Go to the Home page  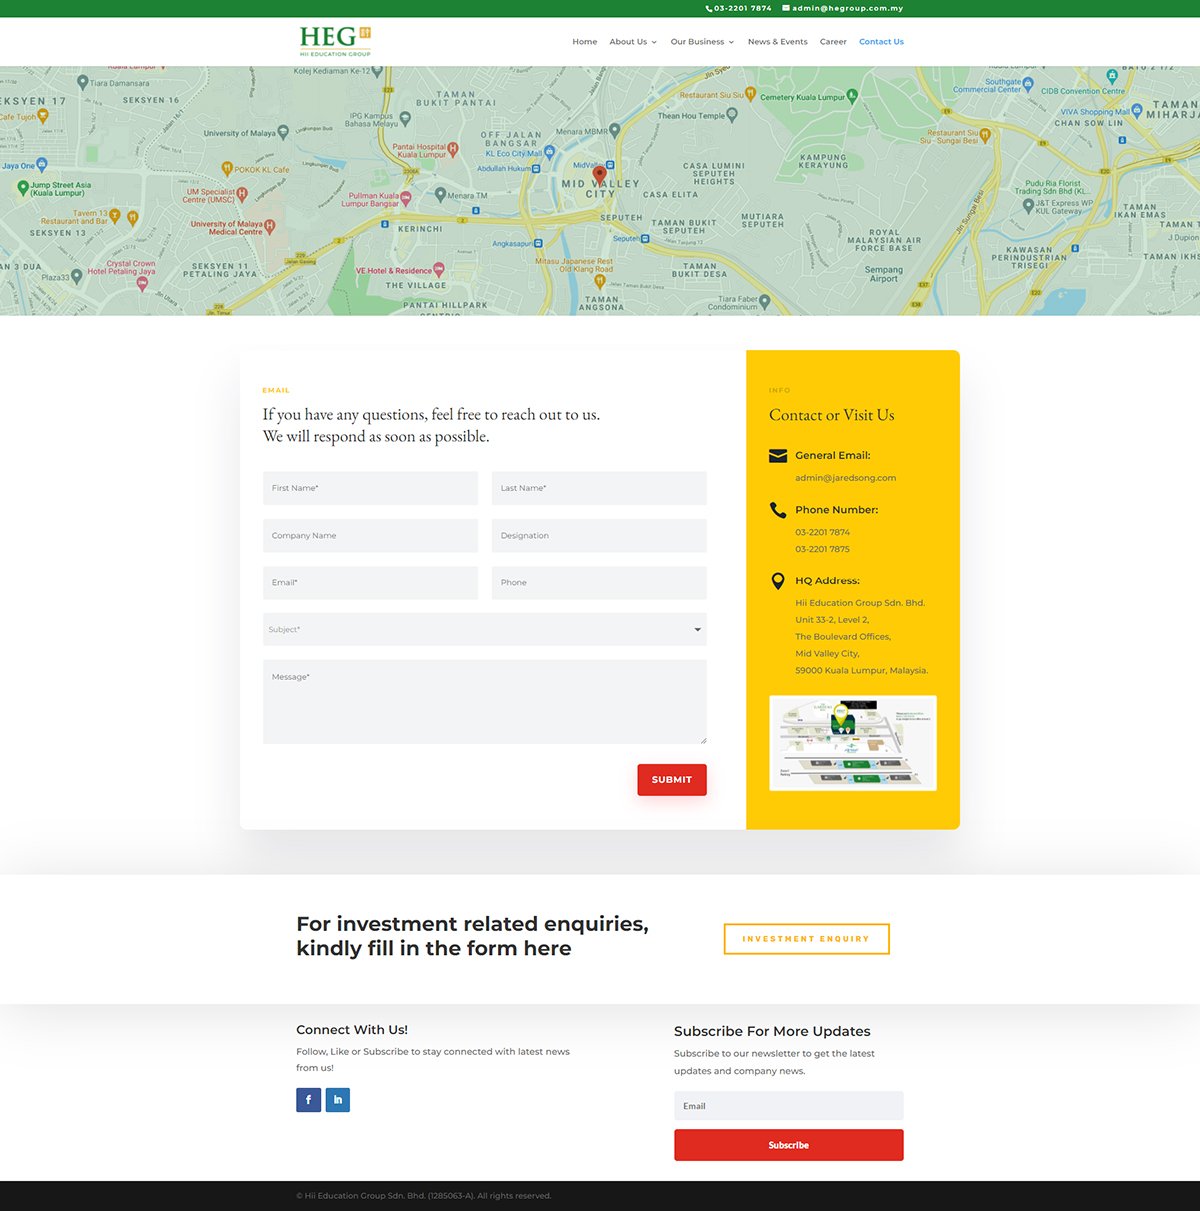pyautogui.click(x=584, y=42)
